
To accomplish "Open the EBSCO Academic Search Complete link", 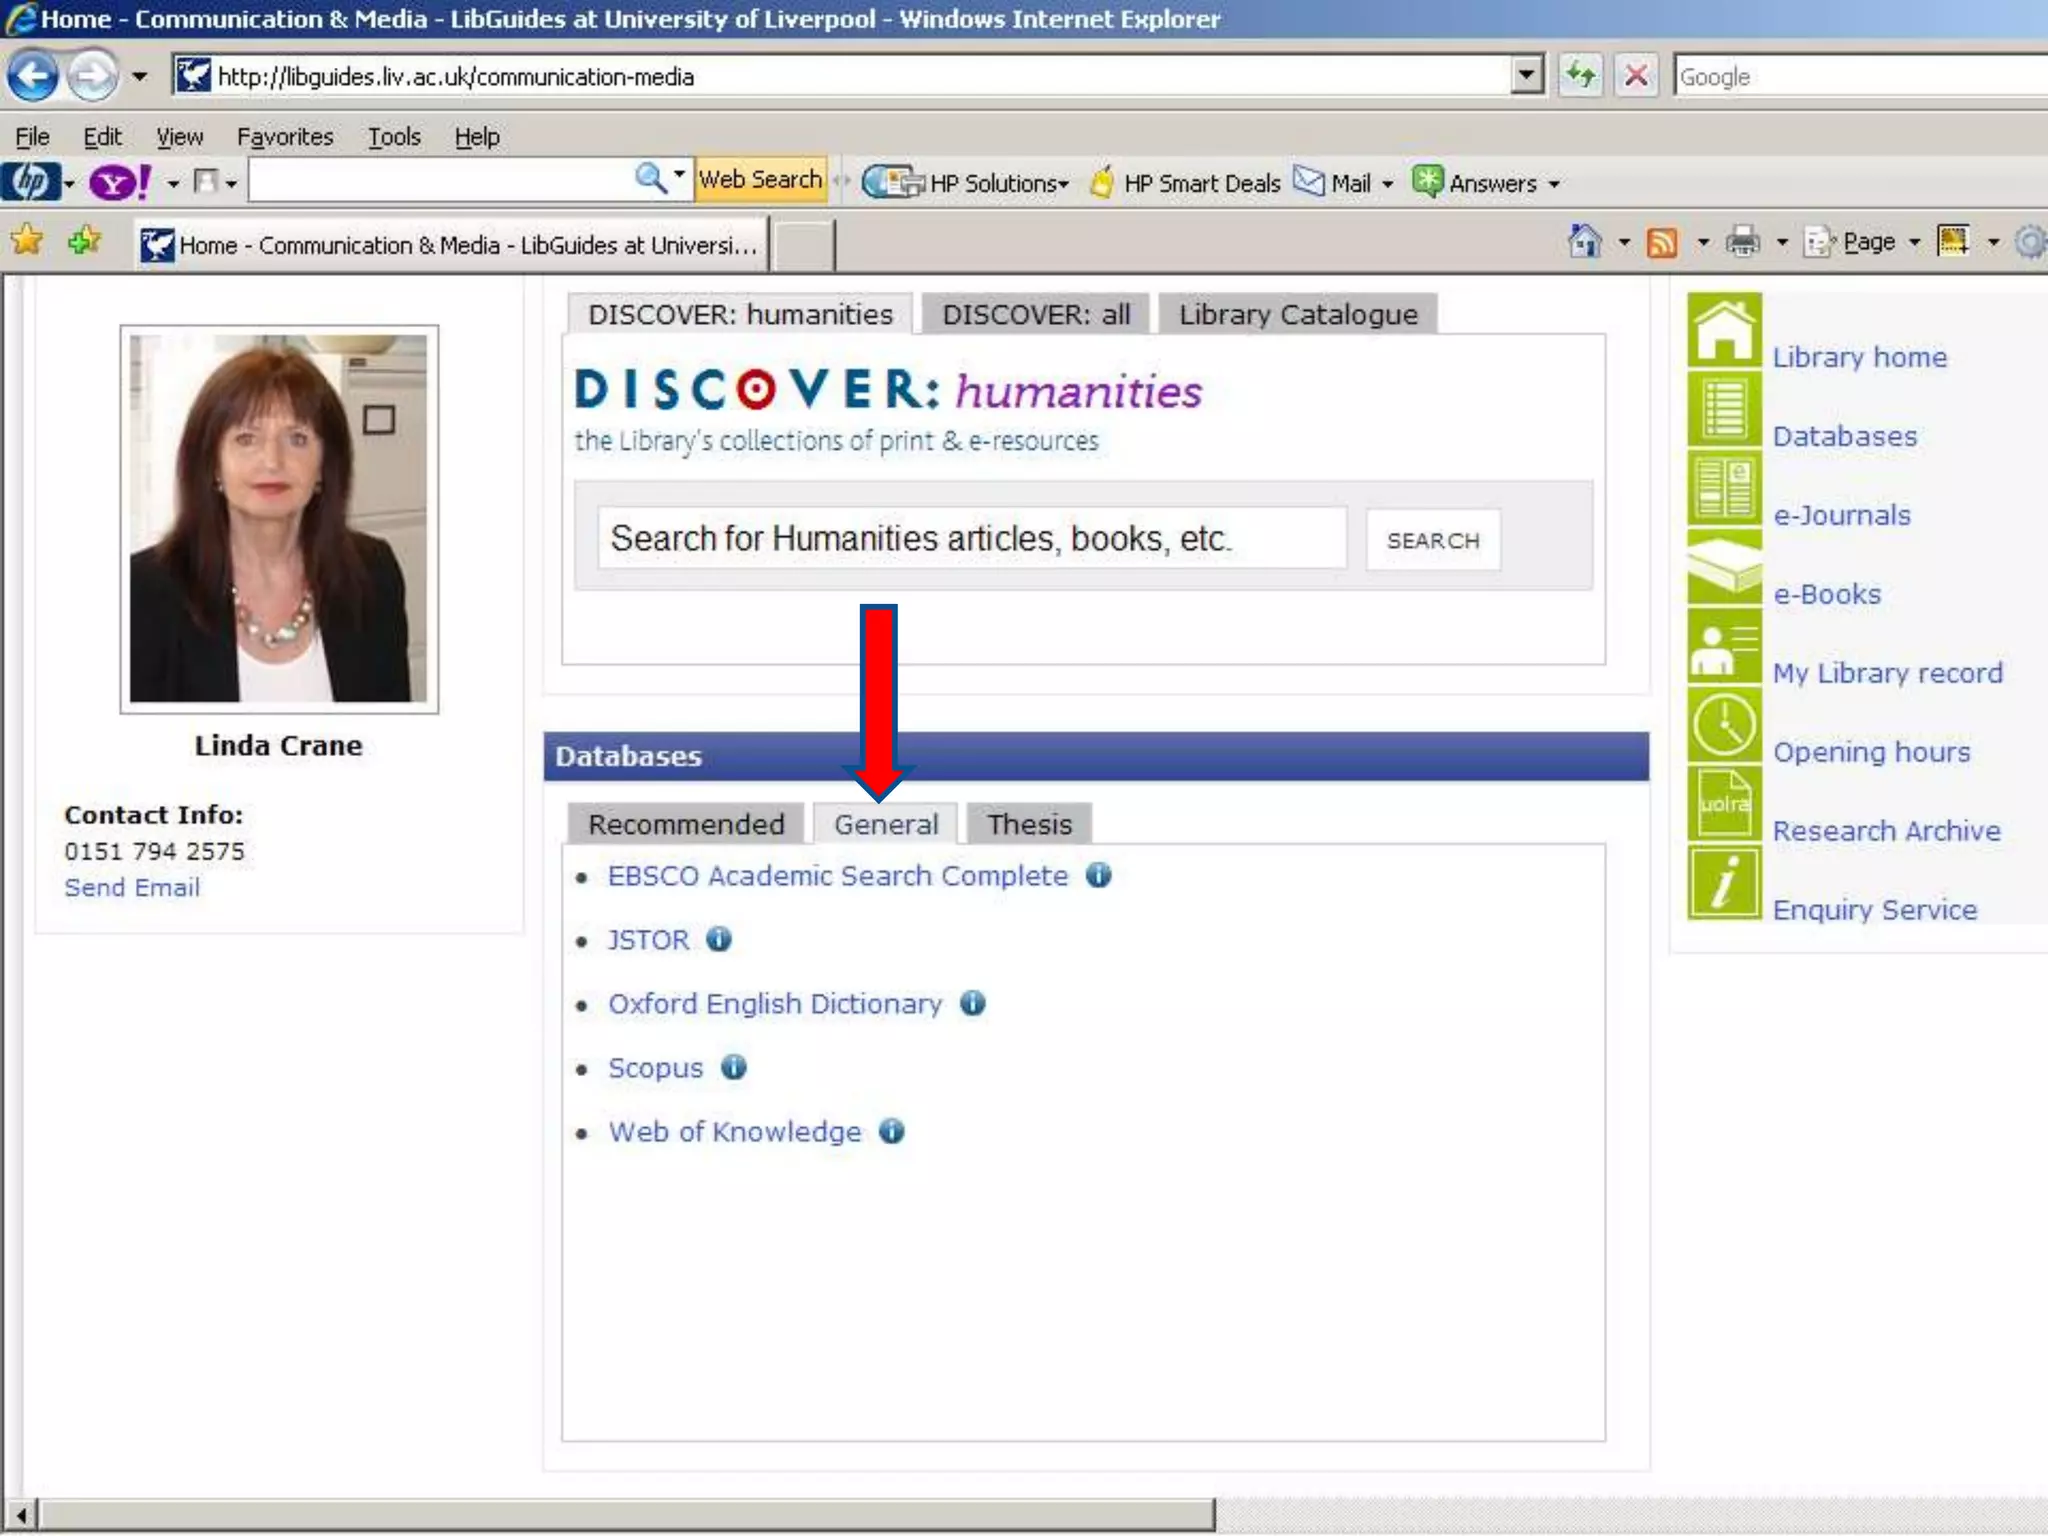I will (837, 876).
